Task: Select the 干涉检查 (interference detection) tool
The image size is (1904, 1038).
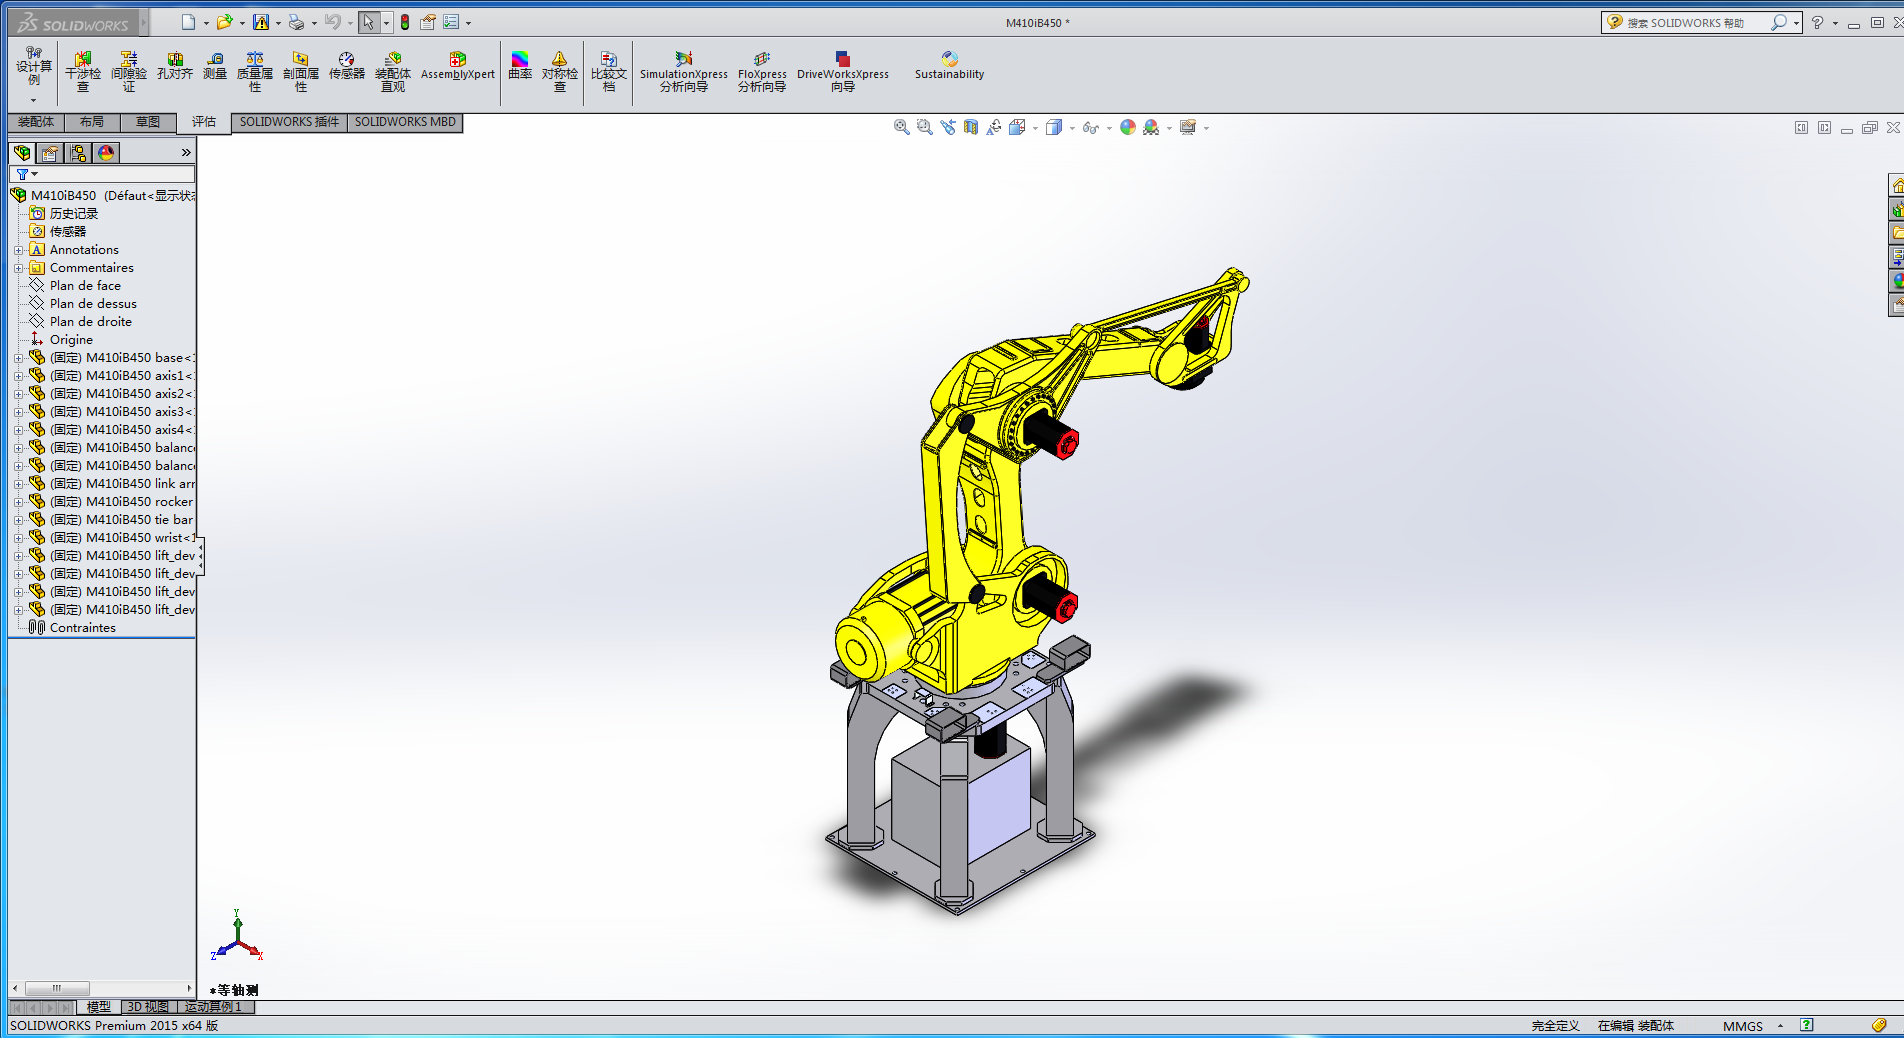Action: pyautogui.click(x=83, y=70)
